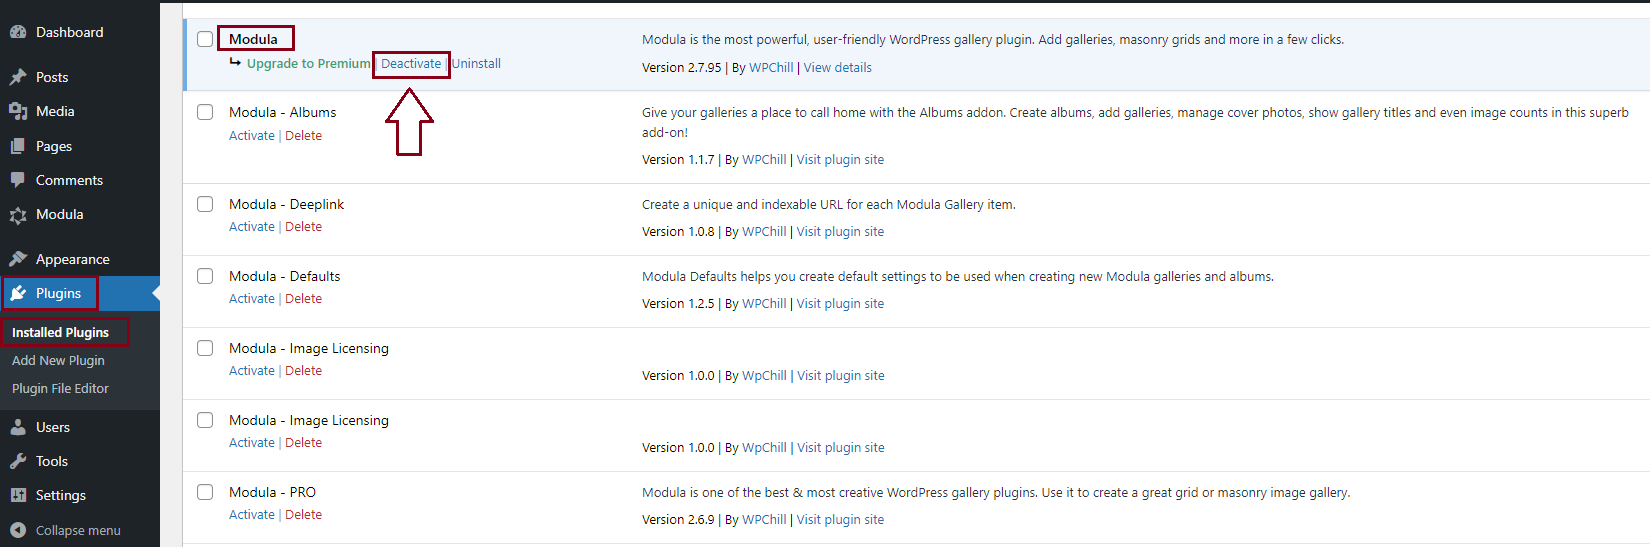Check the Modula - PRO checkbox
This screenshot has height=547, width=1650.
[x=205, y=492]
